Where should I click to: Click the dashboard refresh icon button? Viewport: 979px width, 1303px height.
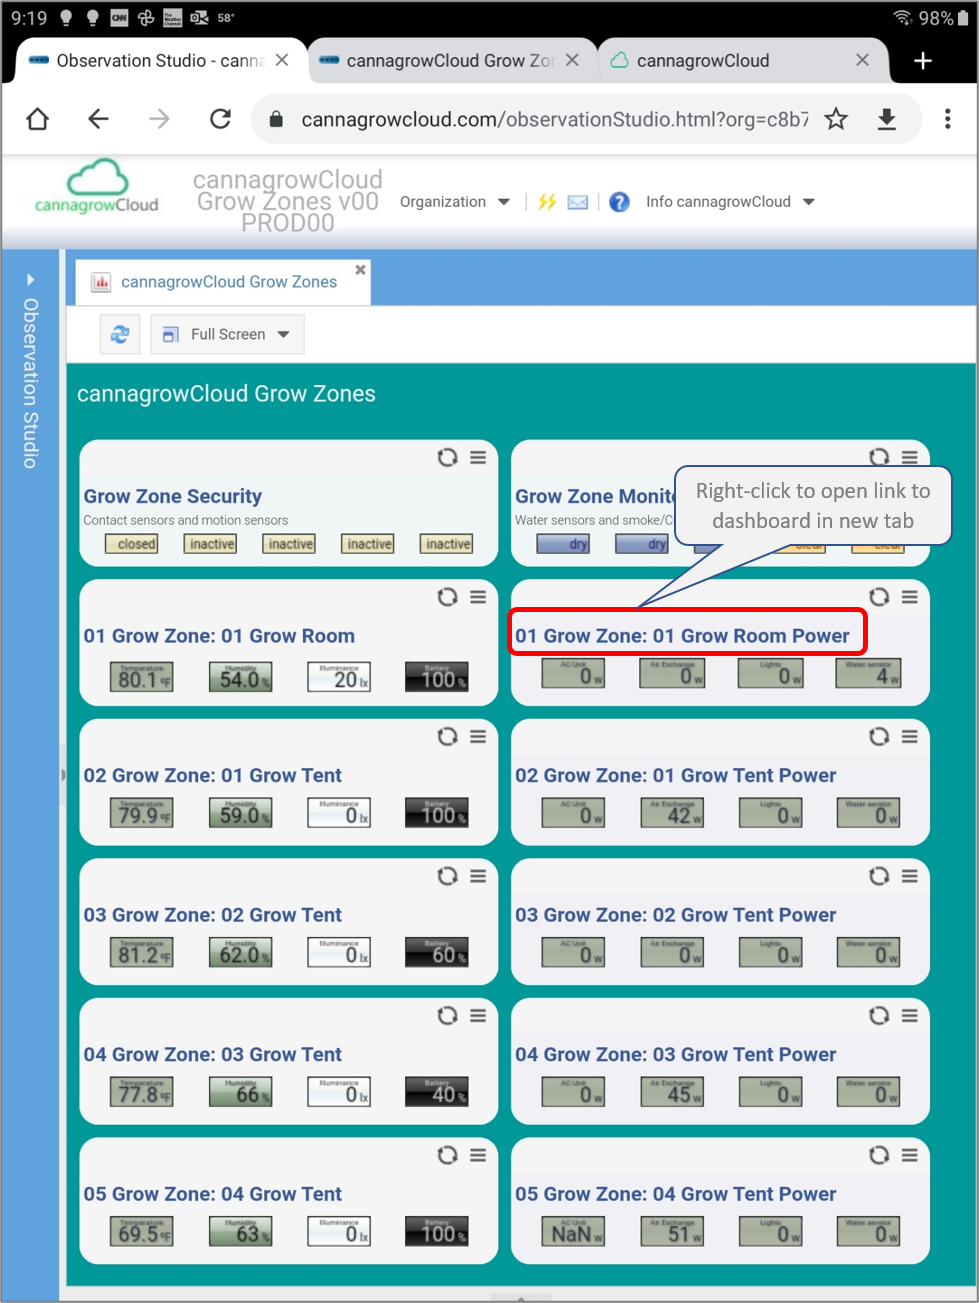[x=120, y=334]
